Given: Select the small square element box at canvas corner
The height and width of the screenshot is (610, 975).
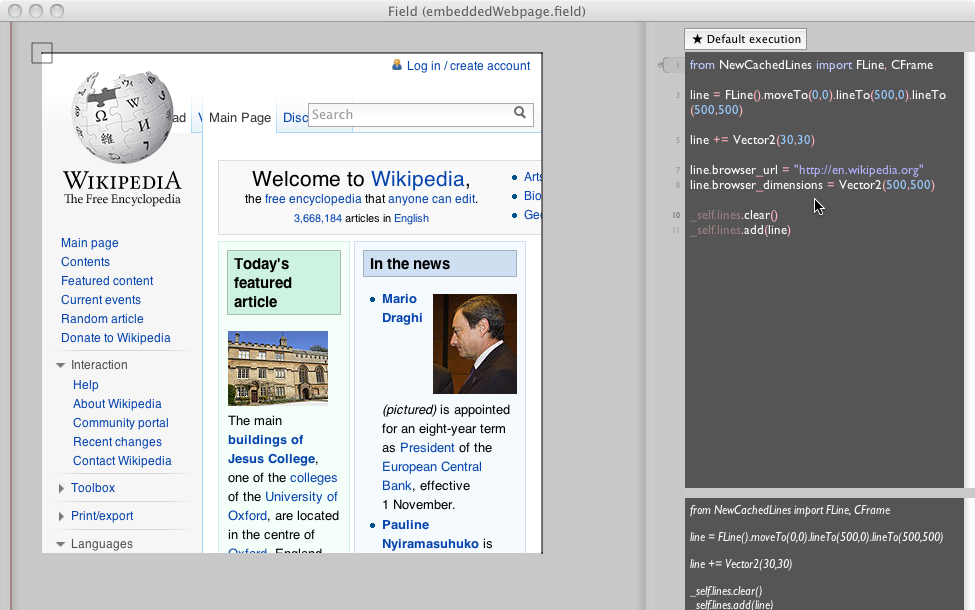Looking at the screenshot, I should [41, 53].
